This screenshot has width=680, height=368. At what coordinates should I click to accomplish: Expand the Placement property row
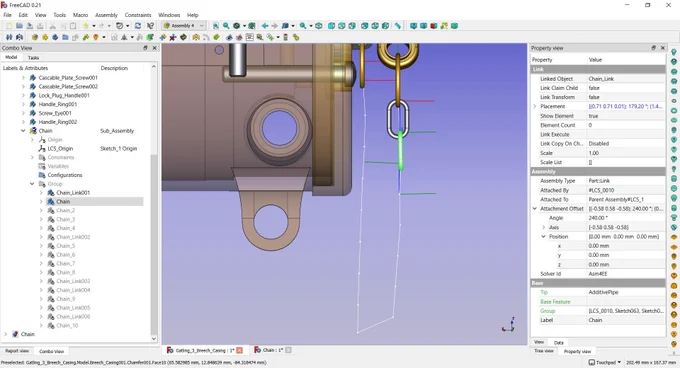pyautogui.click(x=535, y=106)
